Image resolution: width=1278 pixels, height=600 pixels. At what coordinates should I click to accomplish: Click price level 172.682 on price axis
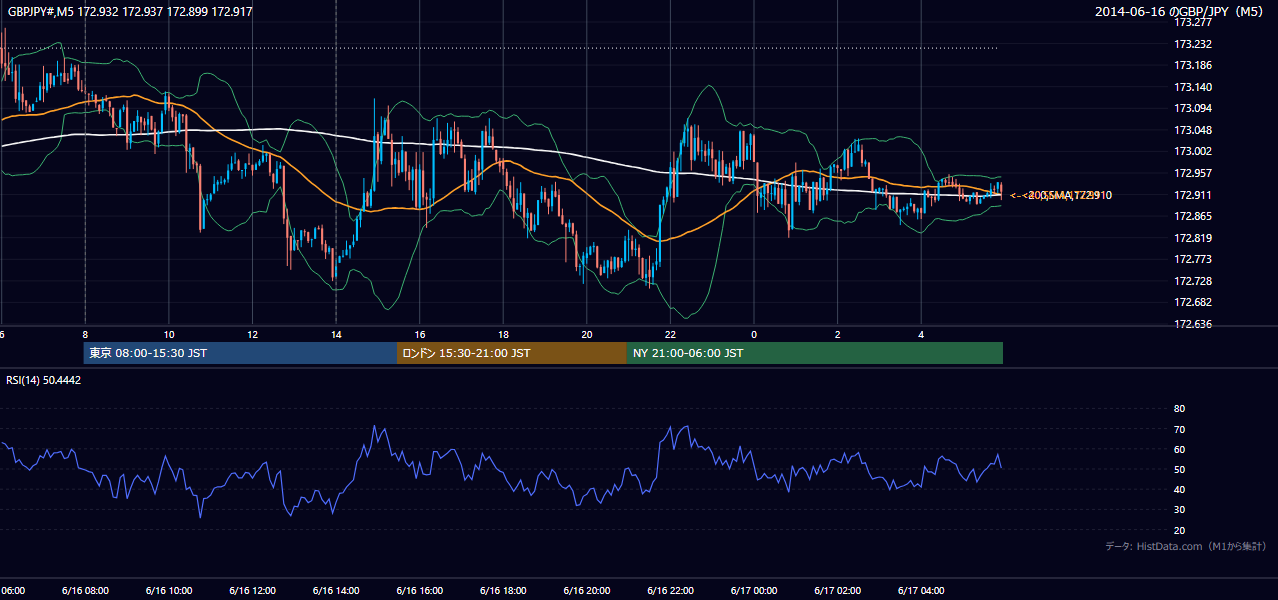coord(1193,302)
